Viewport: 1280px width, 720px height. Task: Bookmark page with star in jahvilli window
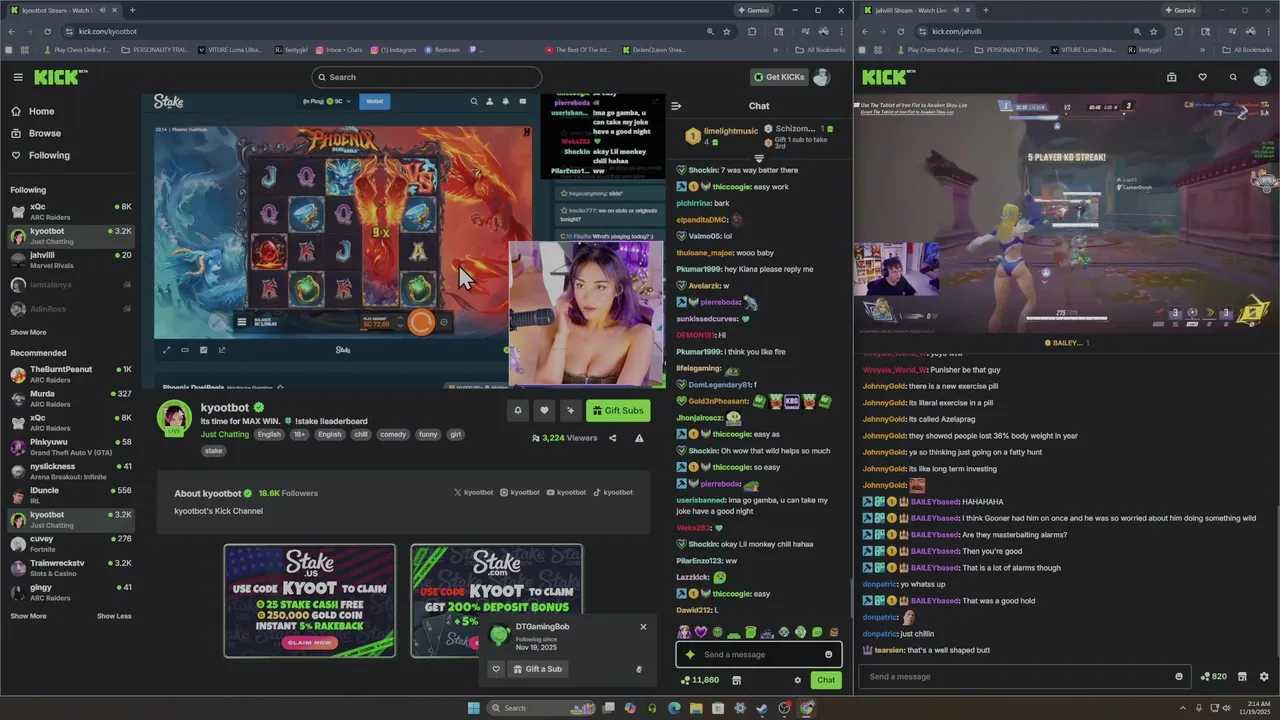1156,31
